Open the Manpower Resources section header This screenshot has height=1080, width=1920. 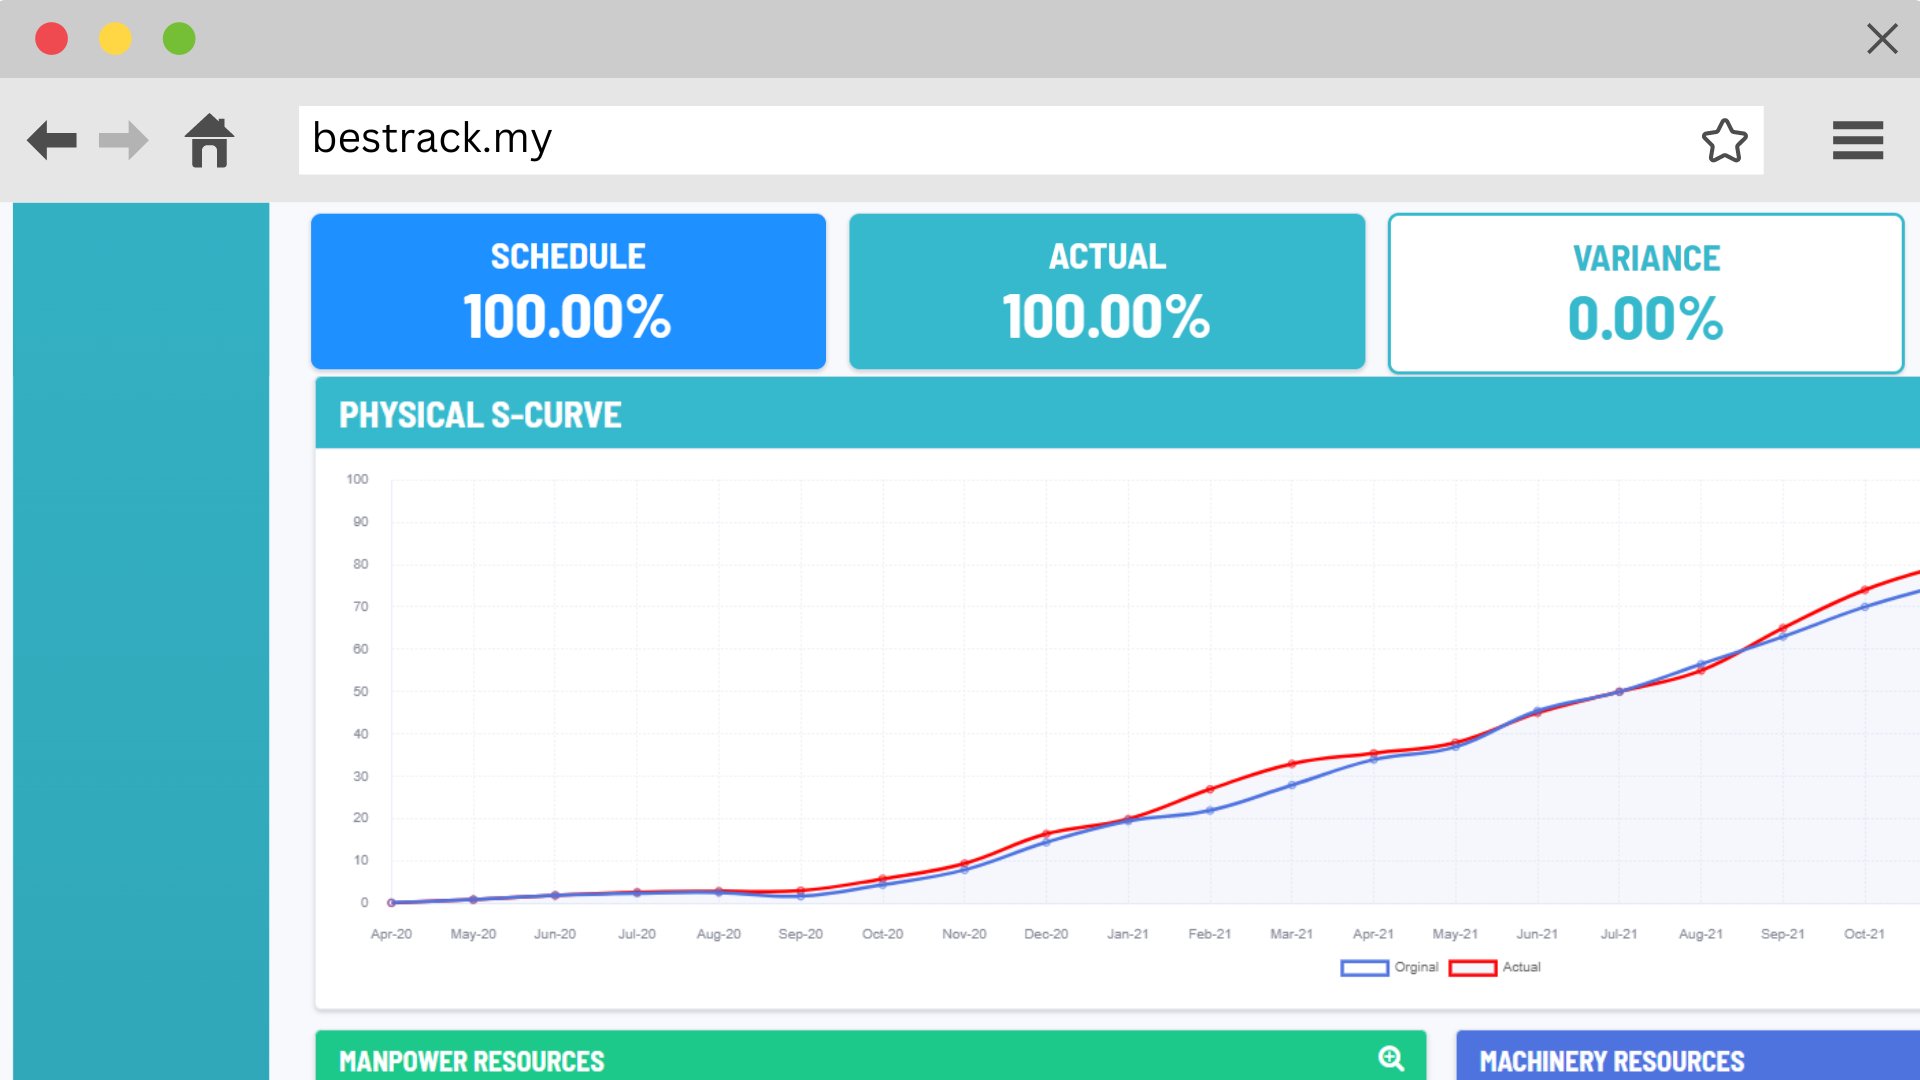470,1061
